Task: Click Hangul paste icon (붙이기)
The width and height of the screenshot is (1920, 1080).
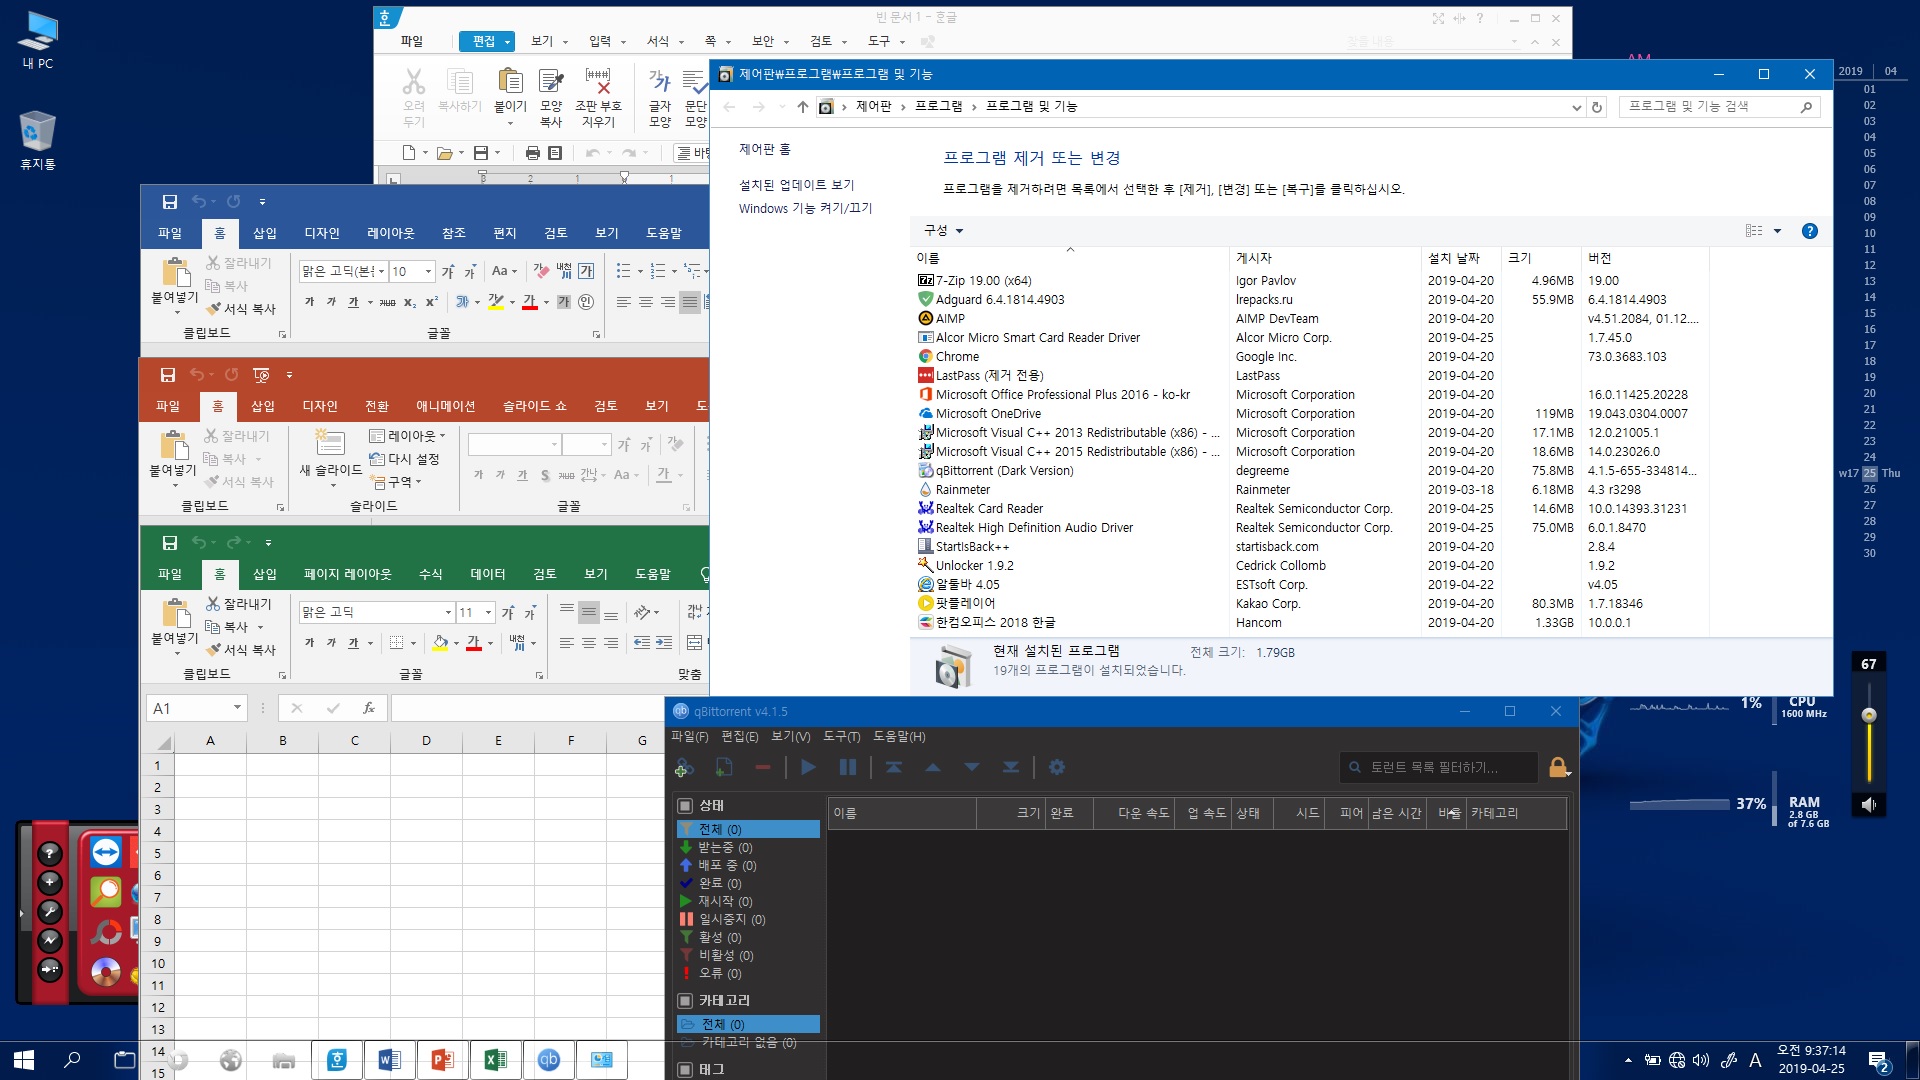Action: click(x=510, y=82)
